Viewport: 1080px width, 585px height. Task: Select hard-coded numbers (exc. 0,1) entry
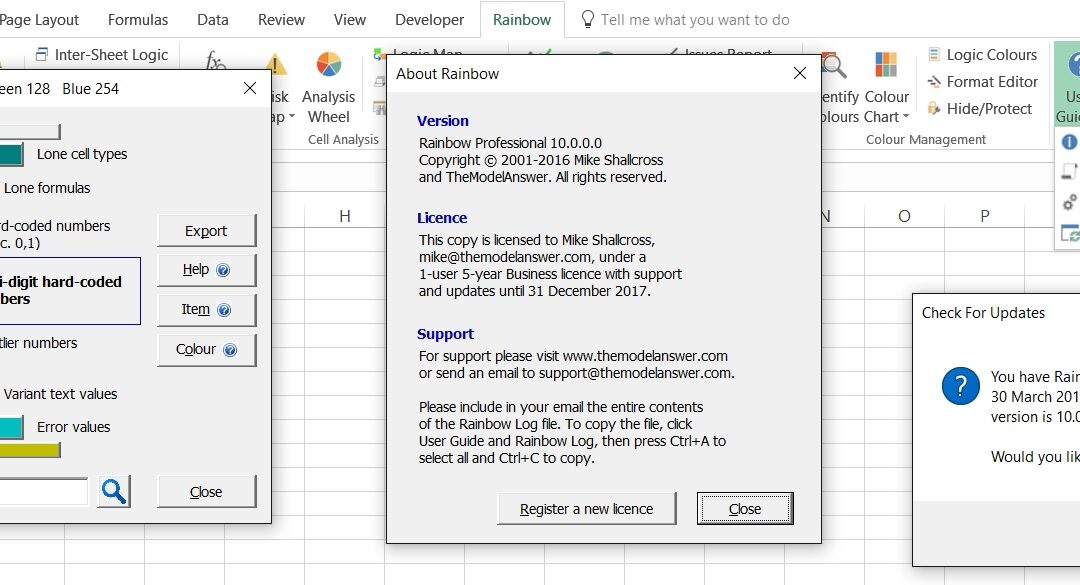pyautogui.click(x=55, y=234)
